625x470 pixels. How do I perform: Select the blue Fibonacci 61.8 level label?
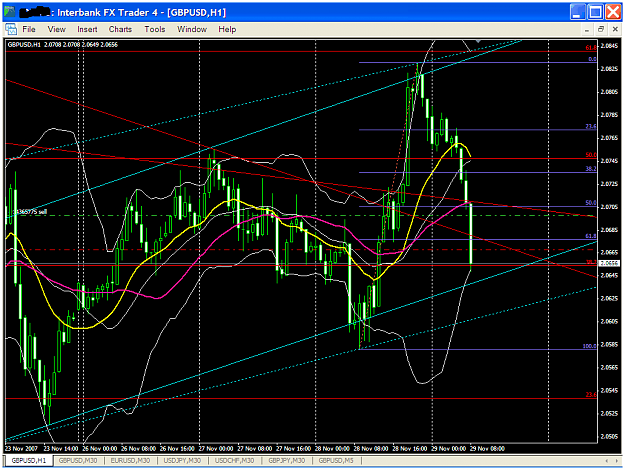coord(591,236)
